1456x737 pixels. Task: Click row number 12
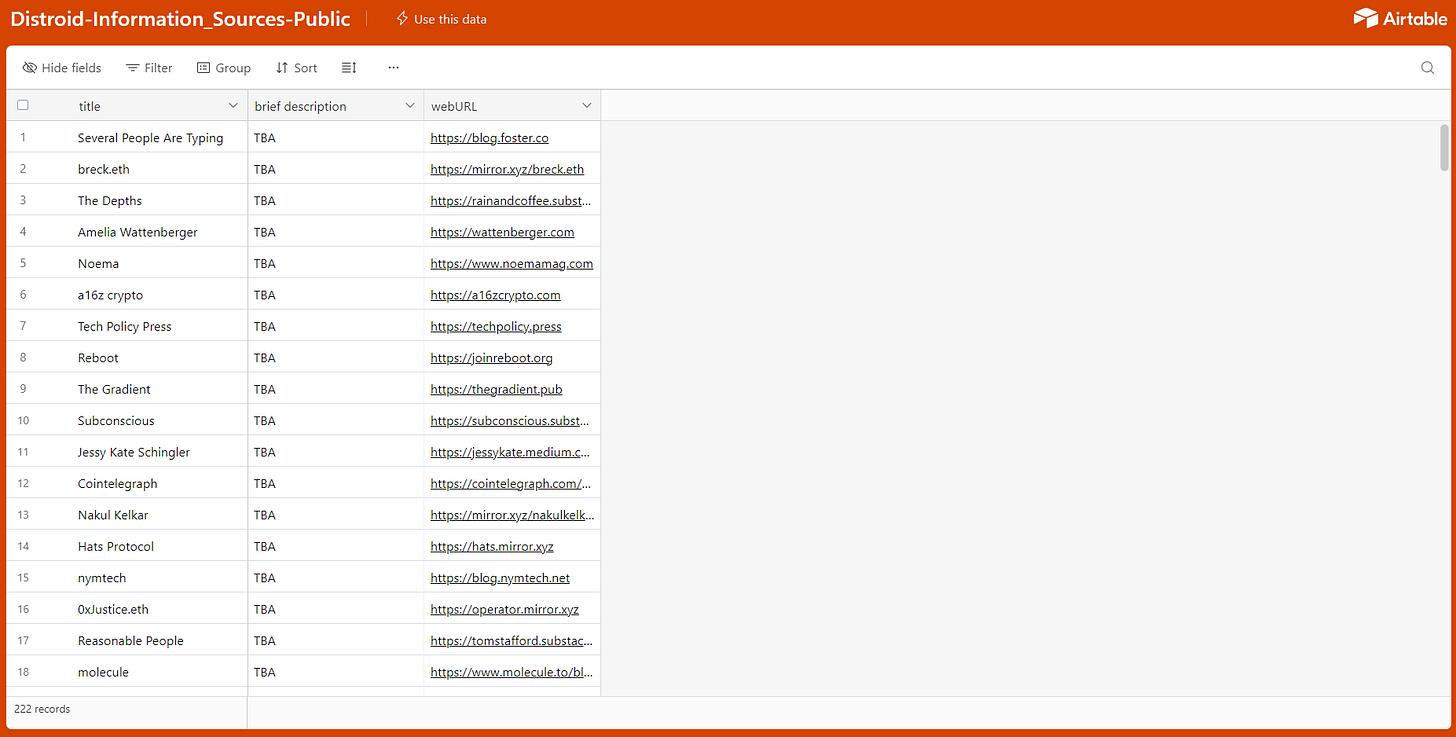pyautogui.click(x=23, y=483)
